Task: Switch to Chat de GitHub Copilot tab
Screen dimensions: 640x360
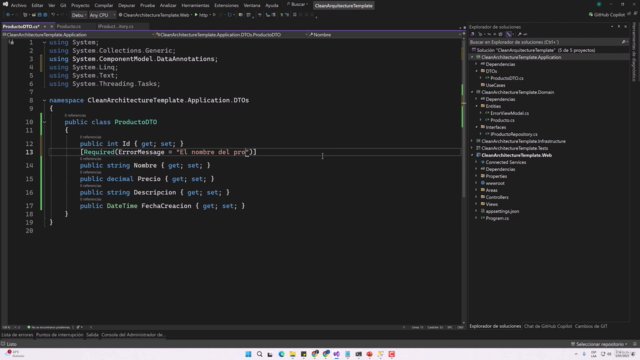Action: (548, 326)
